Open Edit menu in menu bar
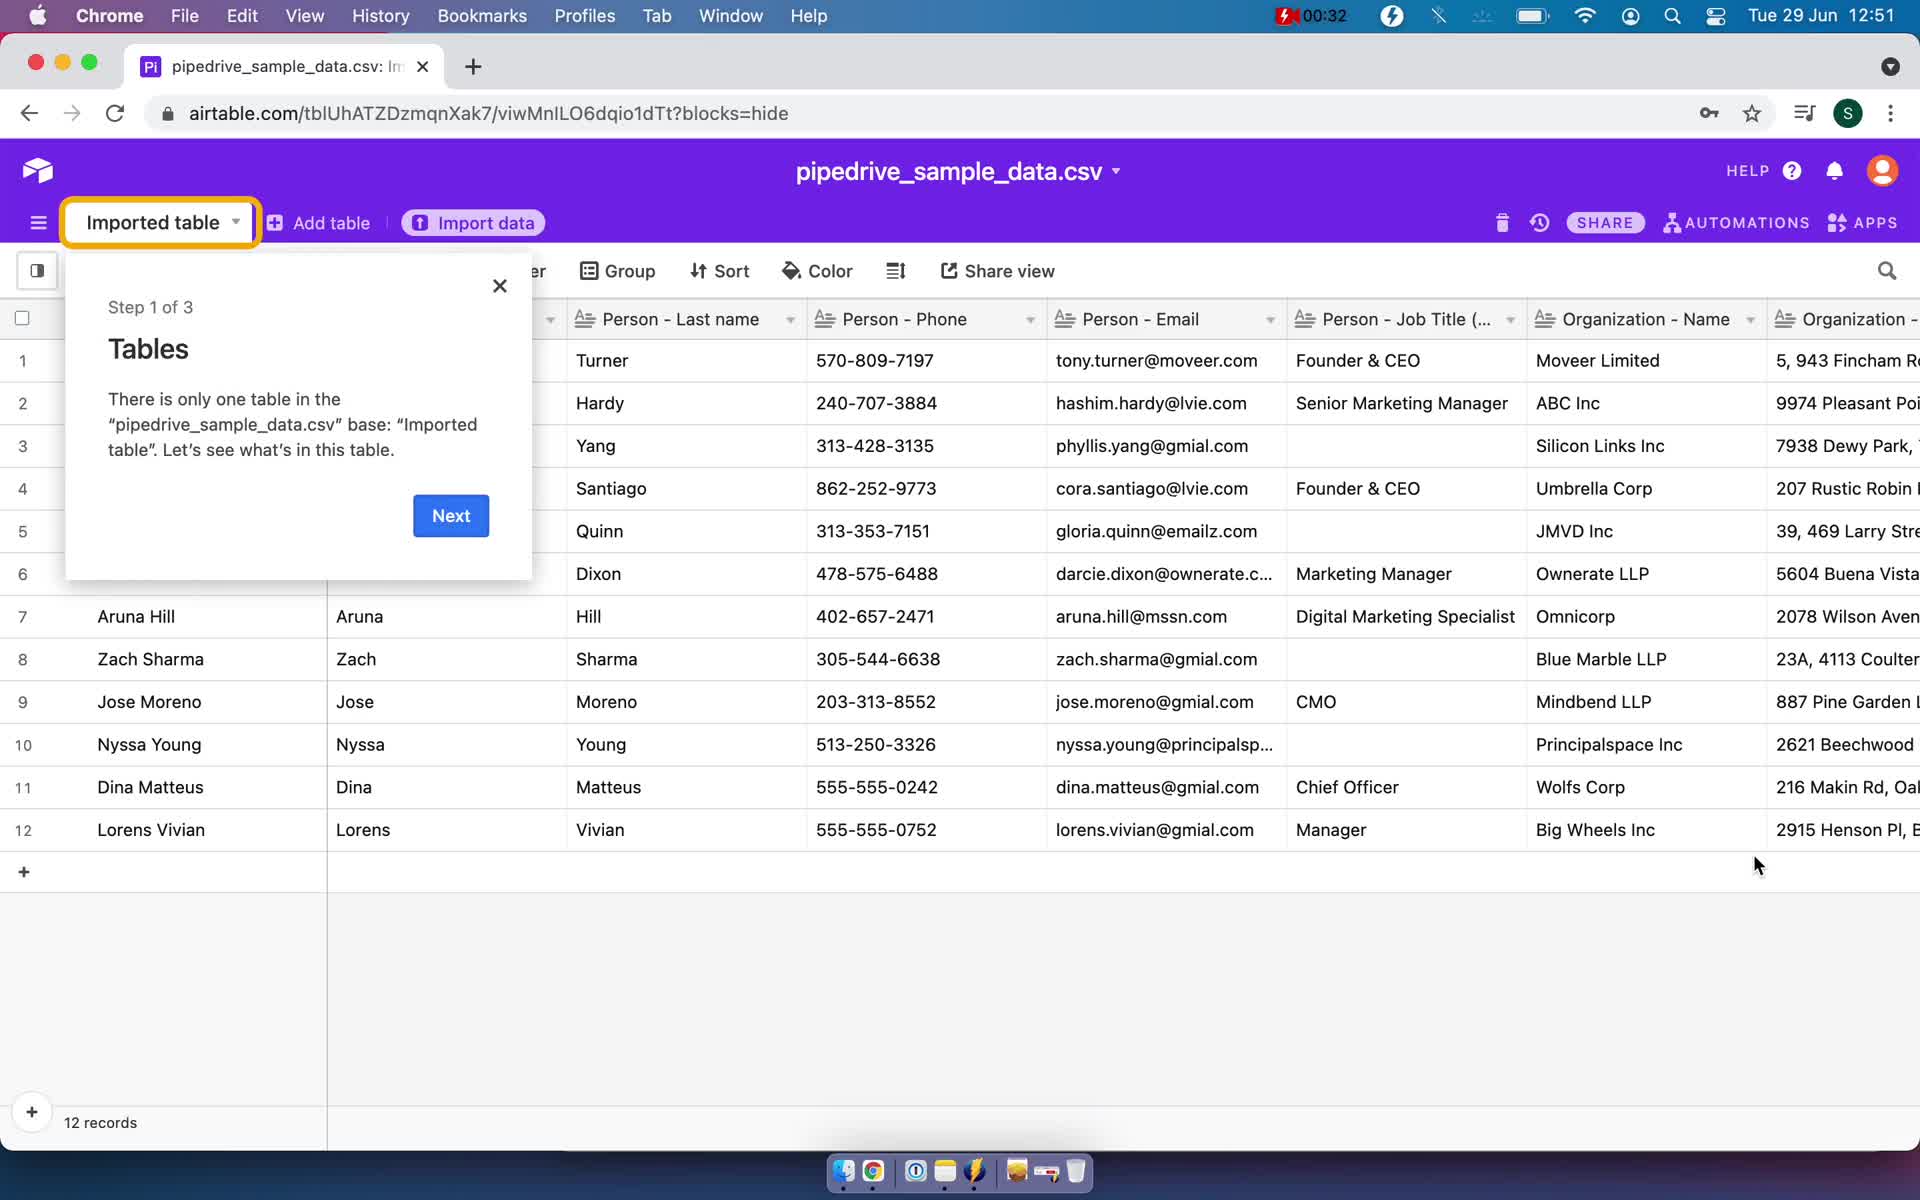1920x1200 pixels. [x=242, y=16]
